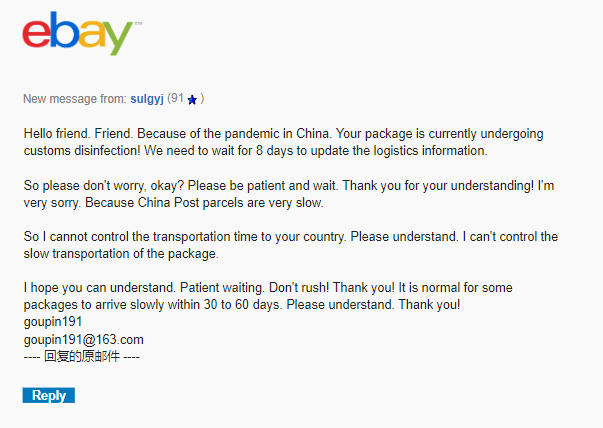Click the "New message from:" label
Screen dimensions: 603x428
tap(75, 99)
